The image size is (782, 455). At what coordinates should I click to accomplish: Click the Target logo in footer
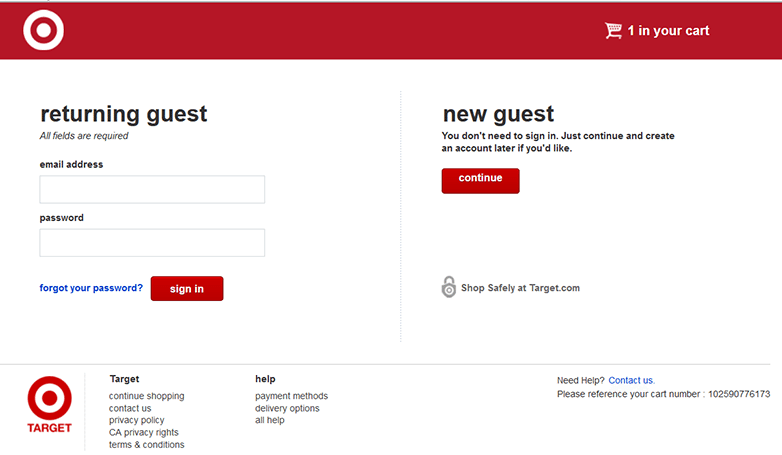[x=49, y=405]
